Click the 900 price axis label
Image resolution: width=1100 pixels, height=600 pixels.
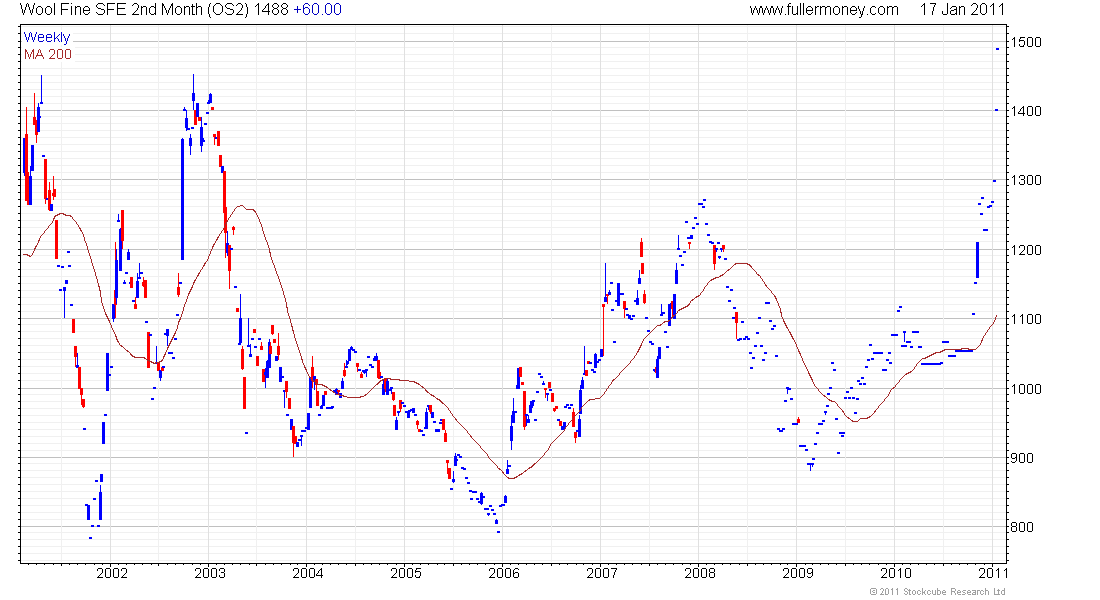[x=1022, y=458]
